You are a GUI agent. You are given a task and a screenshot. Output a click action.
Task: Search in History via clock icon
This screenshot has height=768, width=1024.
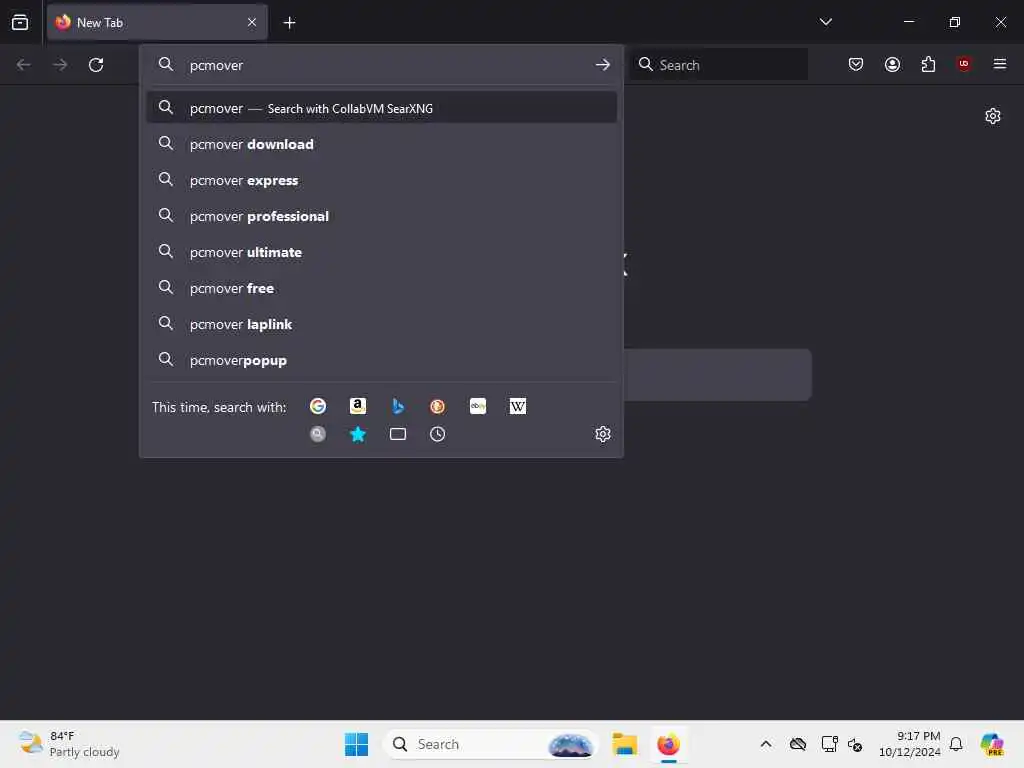[x=438, y=434]
